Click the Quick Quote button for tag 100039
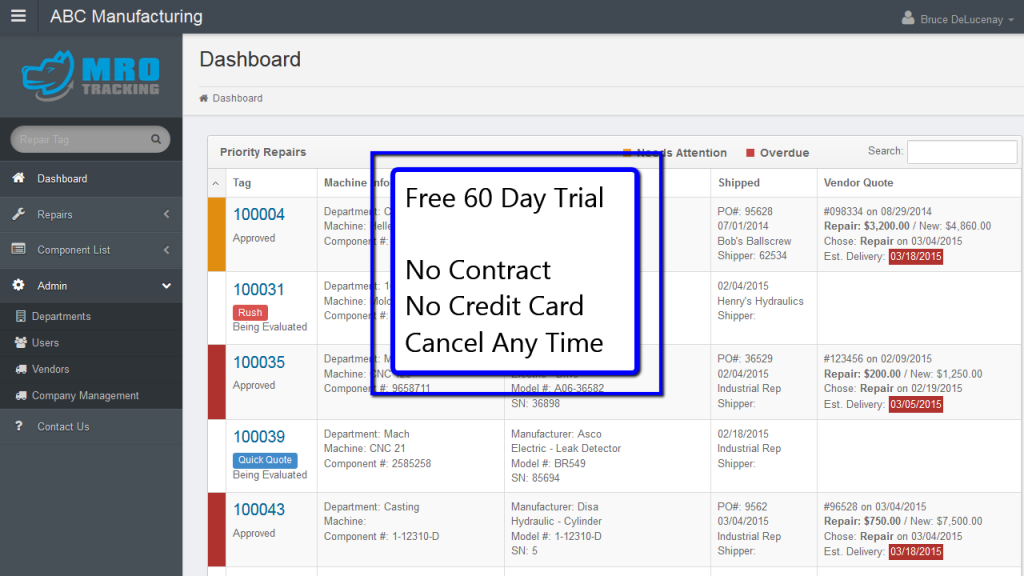This screenshot has width=1024, height=576. pos(264,460)
